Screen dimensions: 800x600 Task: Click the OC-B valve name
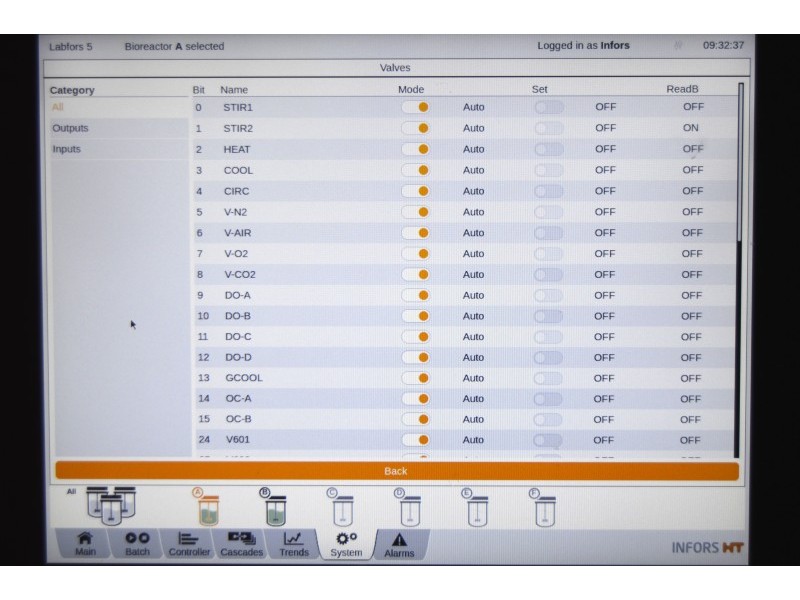coord(239,419)
